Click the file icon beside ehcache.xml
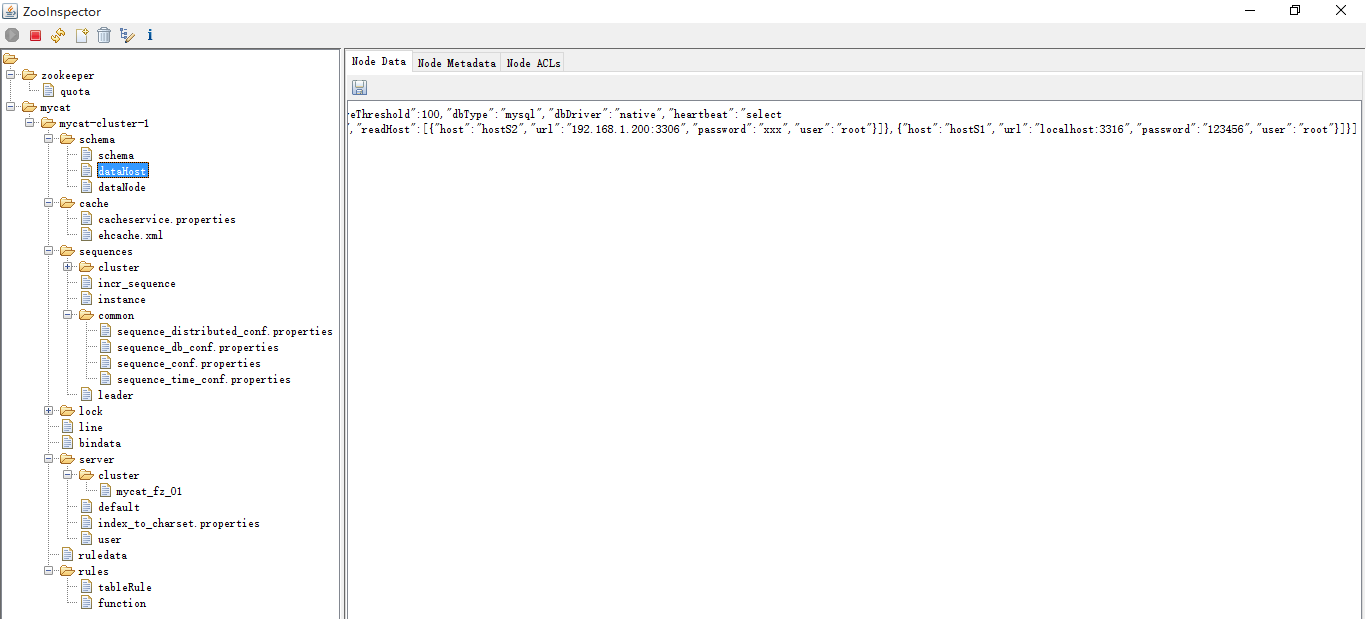Screen dimensions: 1366x619 85,235
